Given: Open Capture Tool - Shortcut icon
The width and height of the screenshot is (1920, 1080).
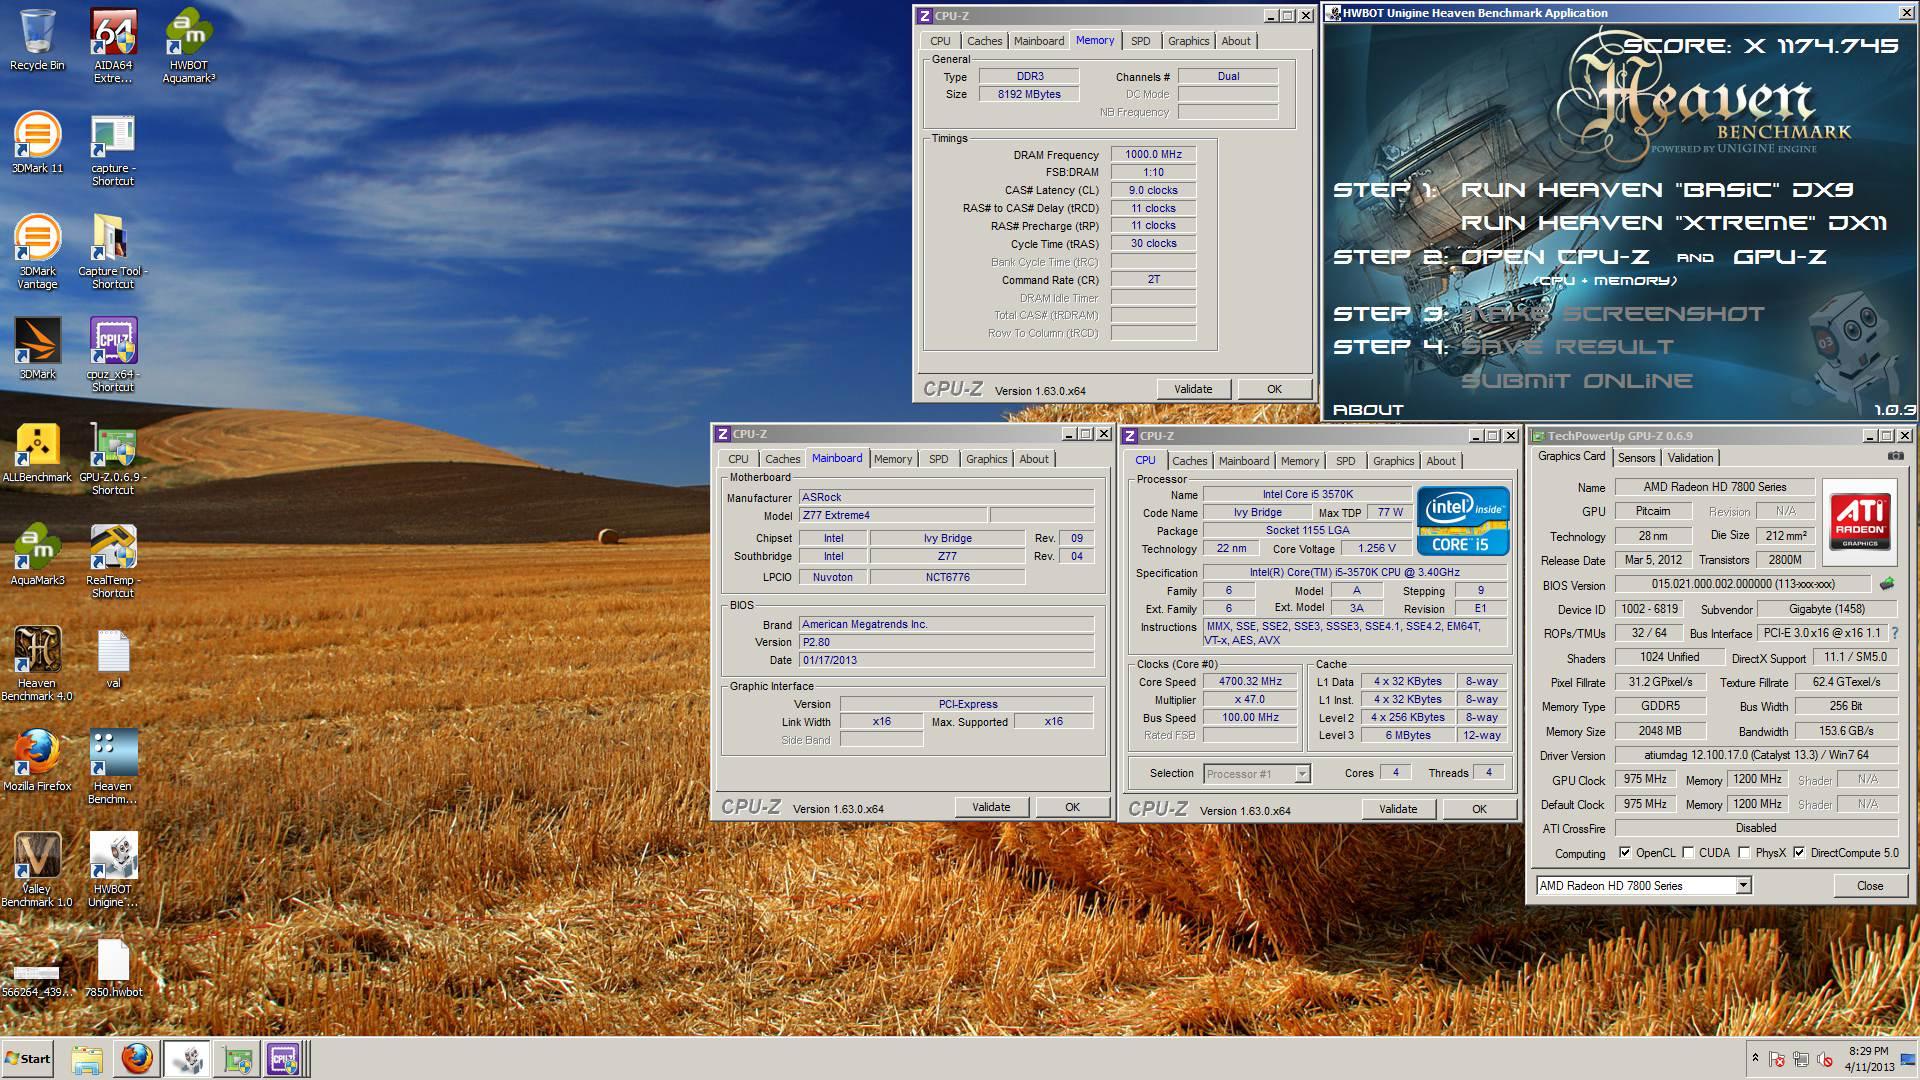Looking at the screenshot, I should 113,252.
